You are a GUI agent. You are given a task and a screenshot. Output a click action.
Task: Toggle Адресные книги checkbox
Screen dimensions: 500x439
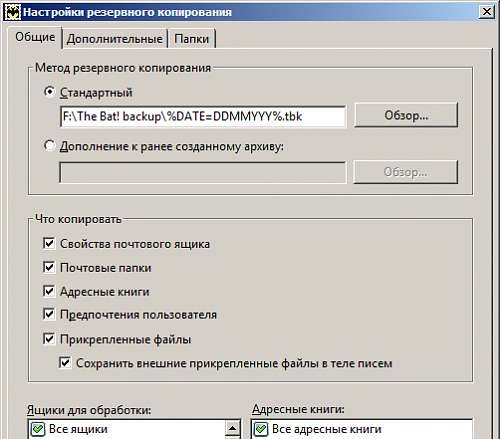(49, 291)
